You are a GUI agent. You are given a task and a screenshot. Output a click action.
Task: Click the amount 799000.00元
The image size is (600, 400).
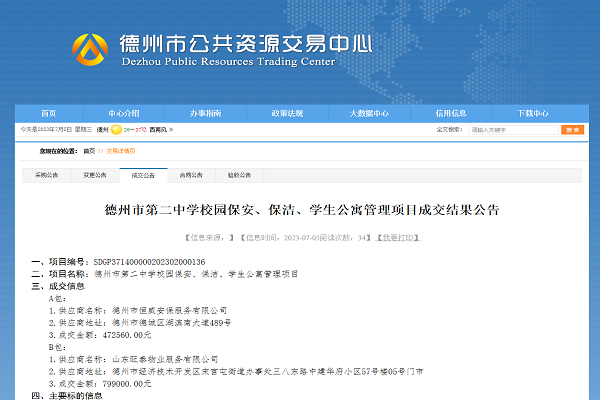click(127, 384)
